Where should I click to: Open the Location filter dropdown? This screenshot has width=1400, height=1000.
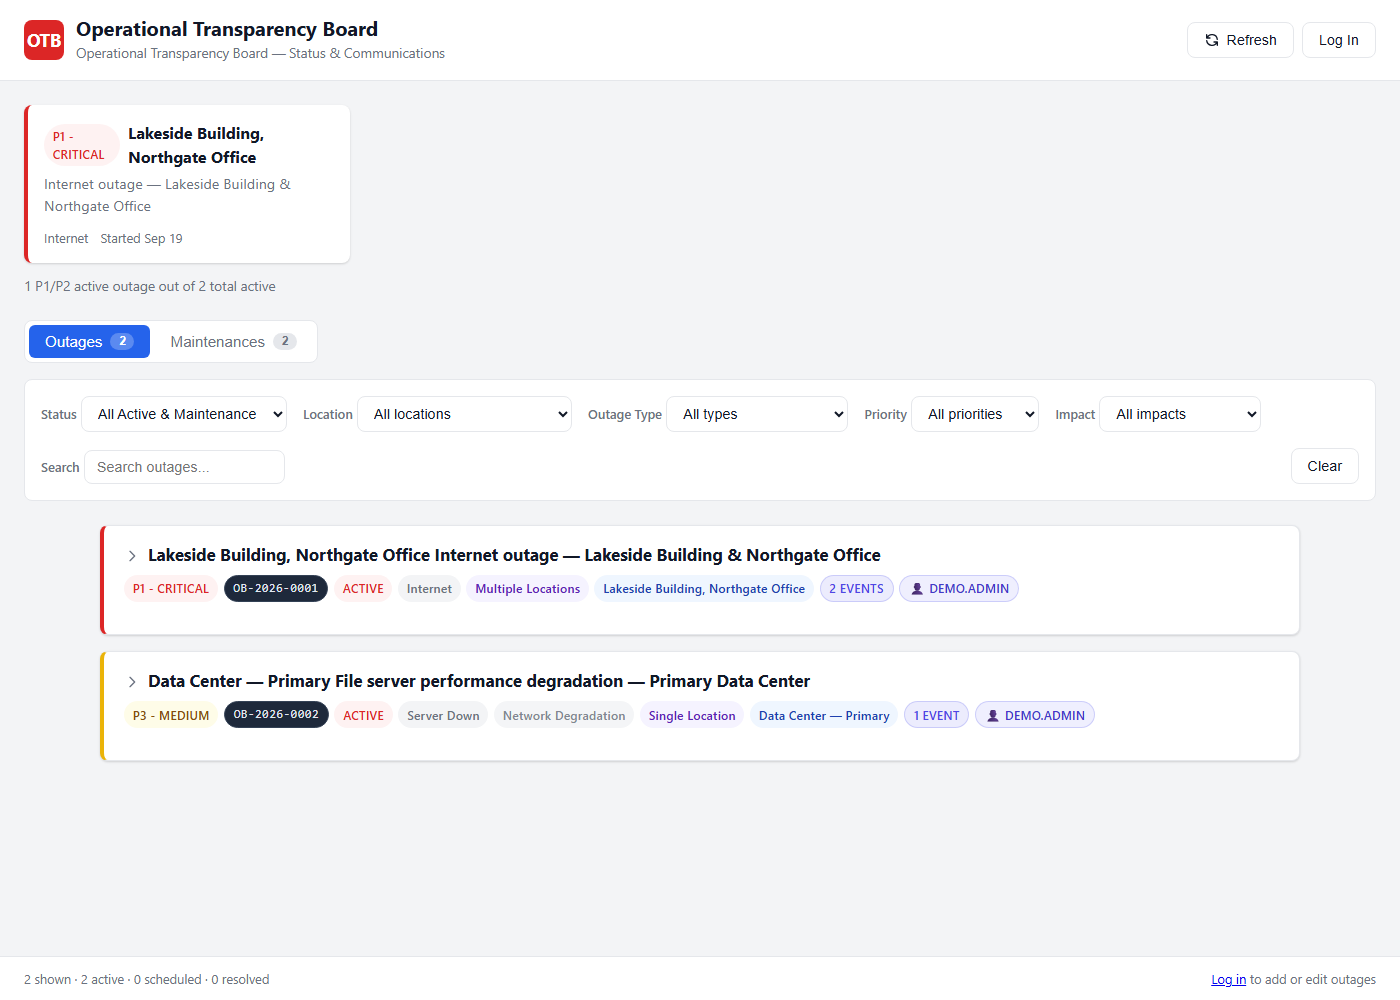(x=465, y=414)
